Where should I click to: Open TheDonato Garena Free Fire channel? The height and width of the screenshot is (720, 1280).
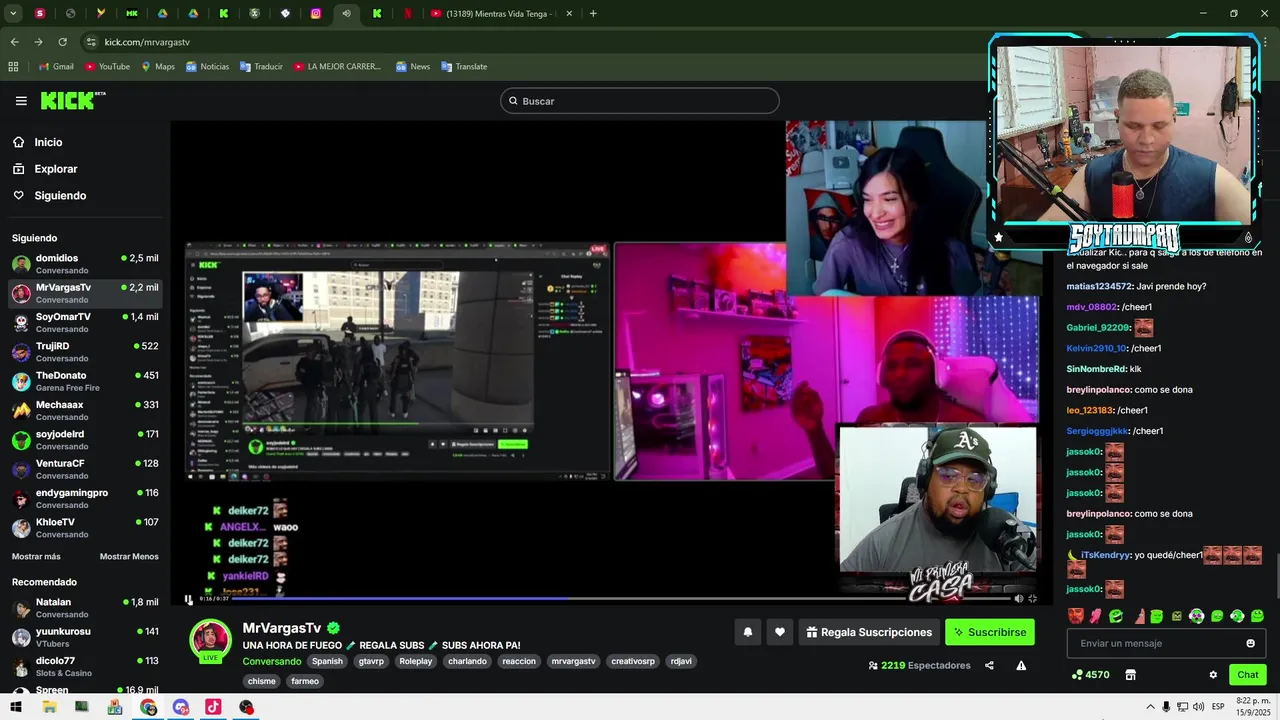(85, 381)
